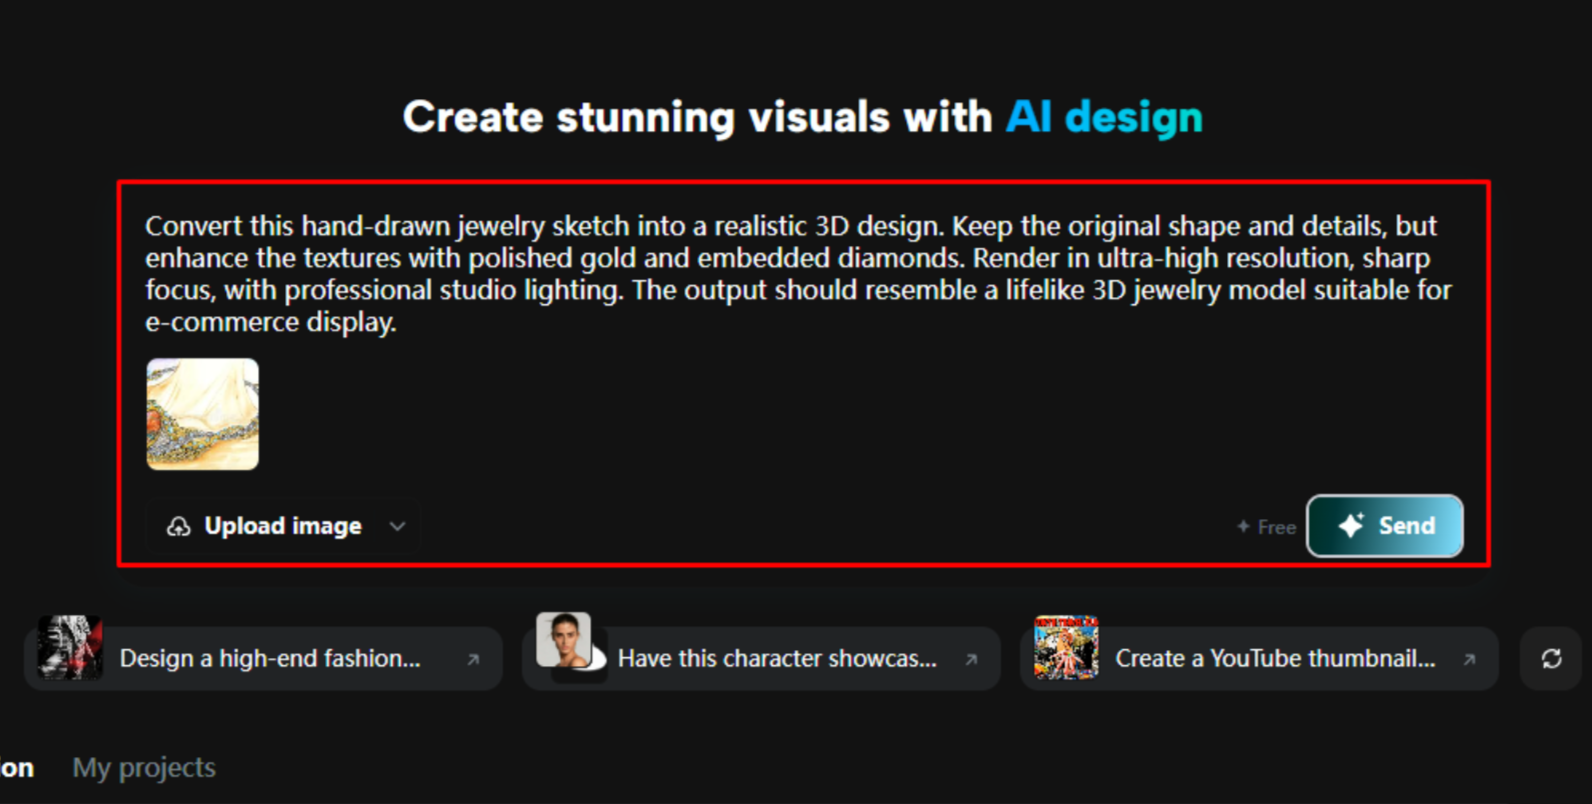Expand the Upload image dropdown chevron
Image resolution: width=1592 pixels, height=804 pixels.
point(397,526)
